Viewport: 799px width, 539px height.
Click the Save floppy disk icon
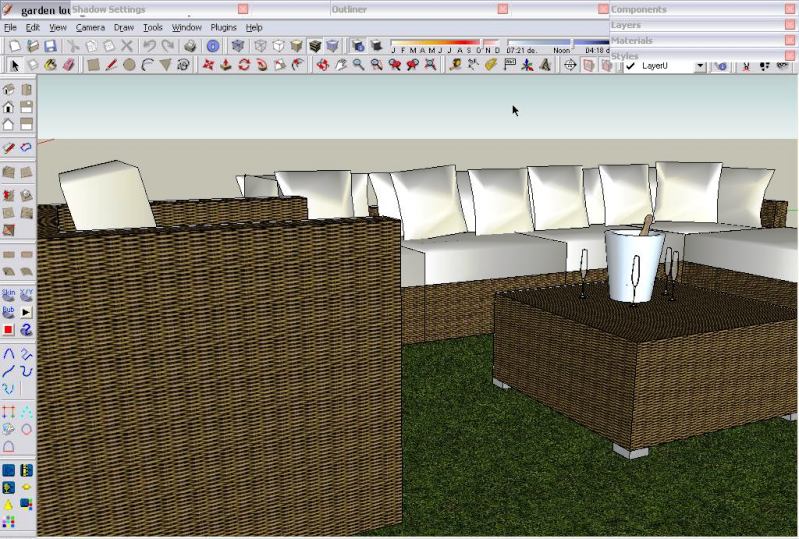click(x=50, y=46)
